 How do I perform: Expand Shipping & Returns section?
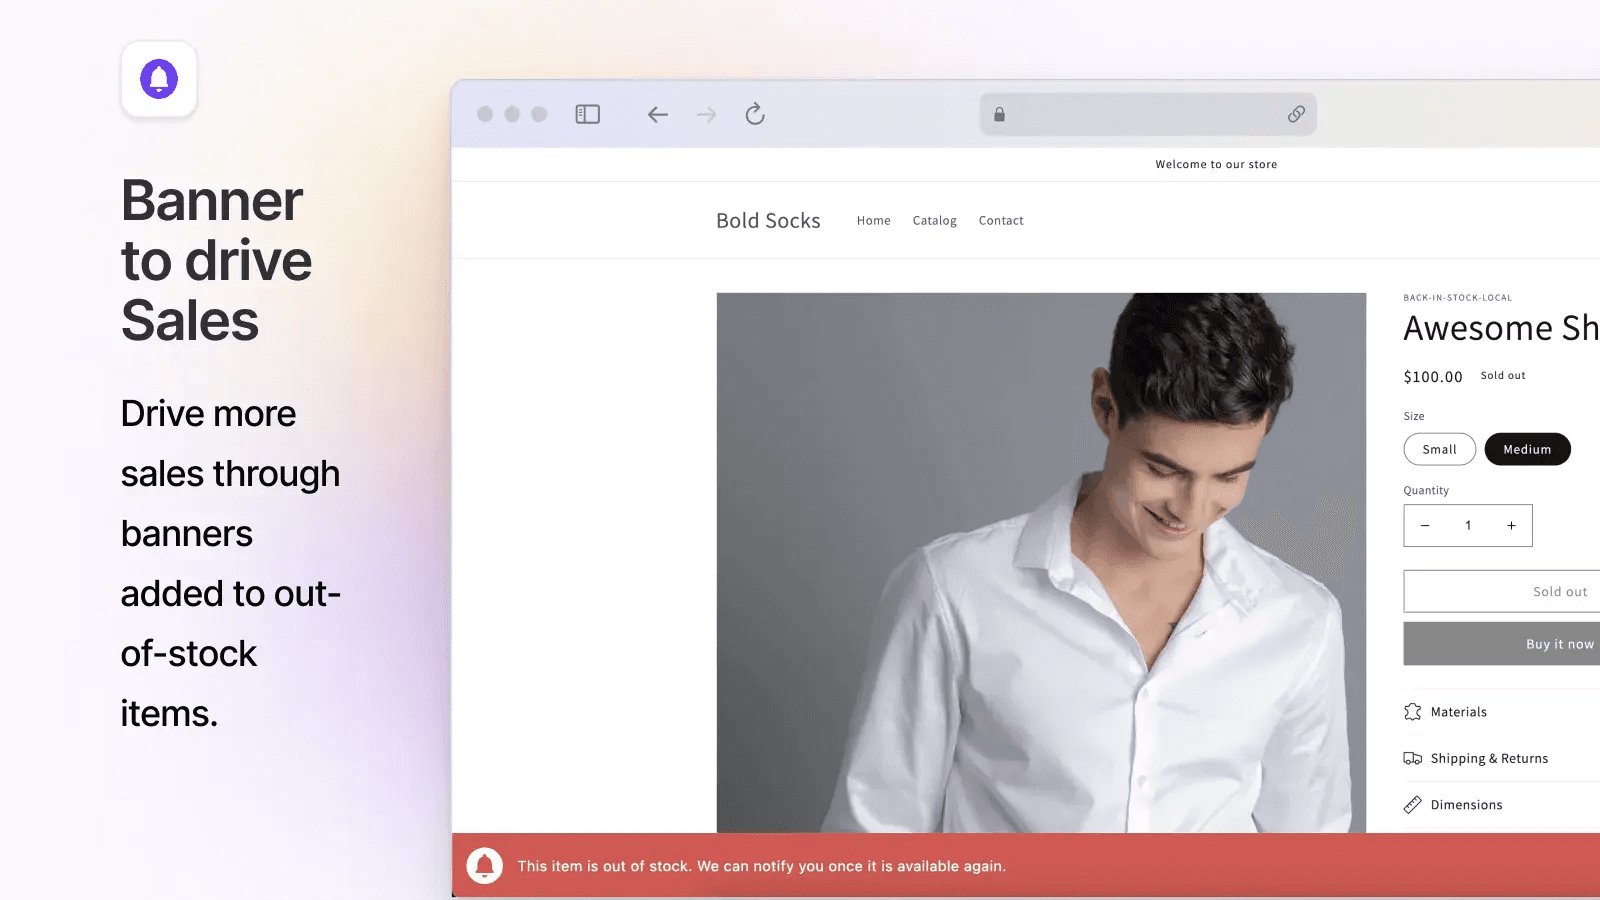[1488, 759]
